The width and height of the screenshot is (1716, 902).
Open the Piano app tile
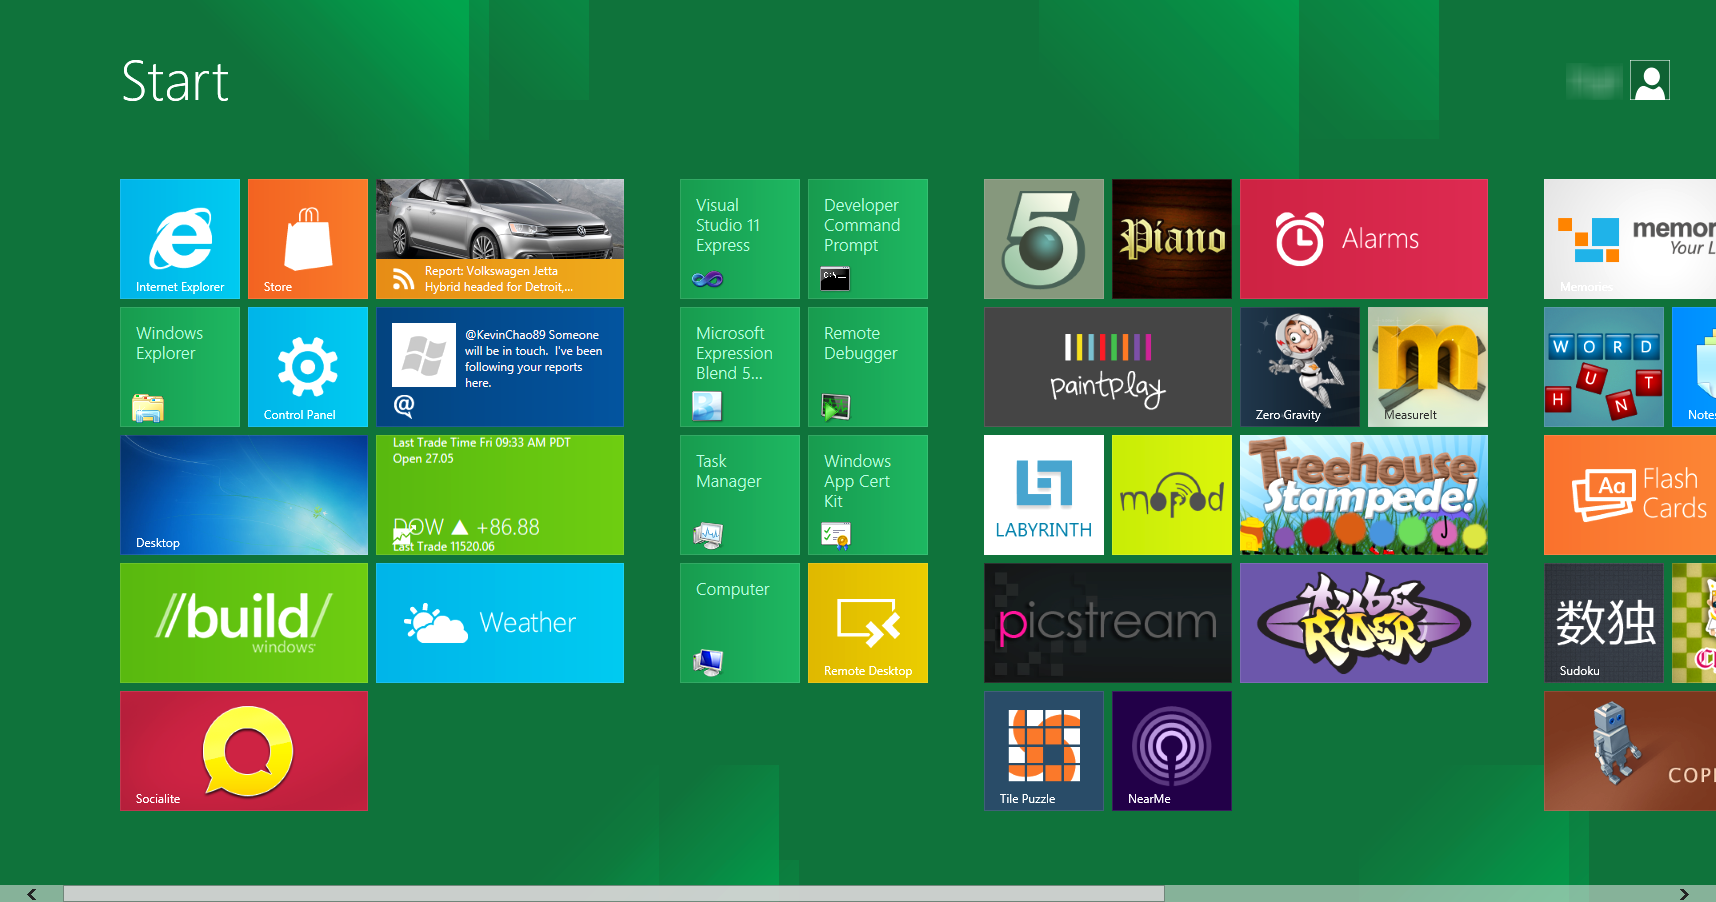1172,239
